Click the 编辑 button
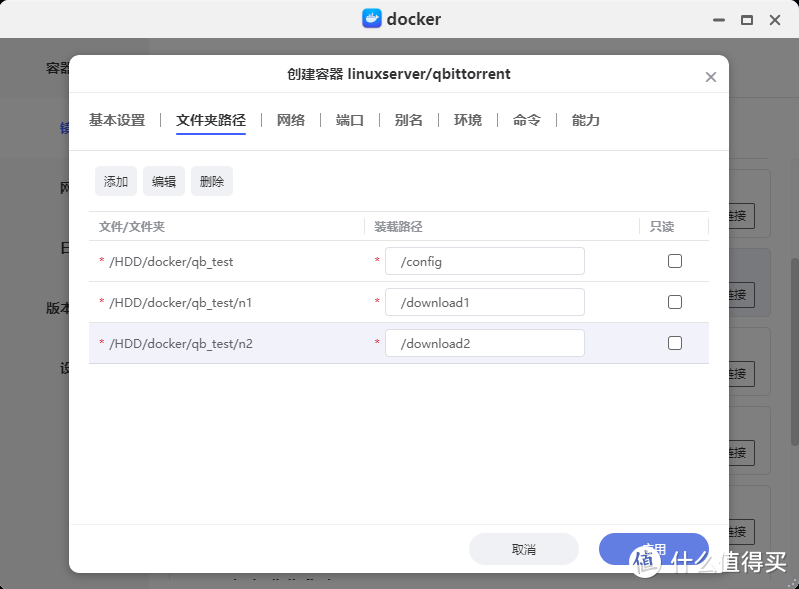Image resolution: width=799 pixels, height=589 pixels. click(x=164, y=181)
